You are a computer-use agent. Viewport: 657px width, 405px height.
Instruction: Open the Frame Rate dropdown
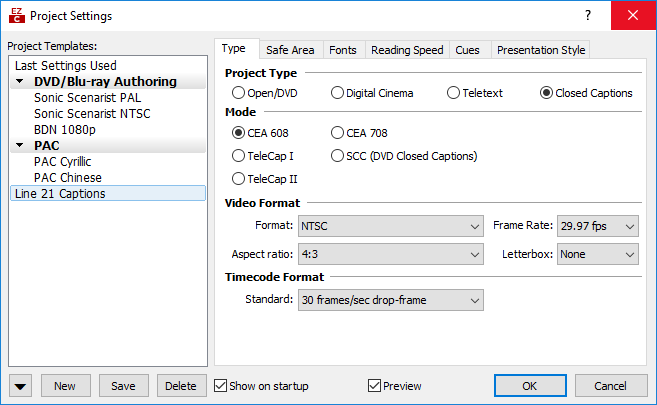pos(598,226)
